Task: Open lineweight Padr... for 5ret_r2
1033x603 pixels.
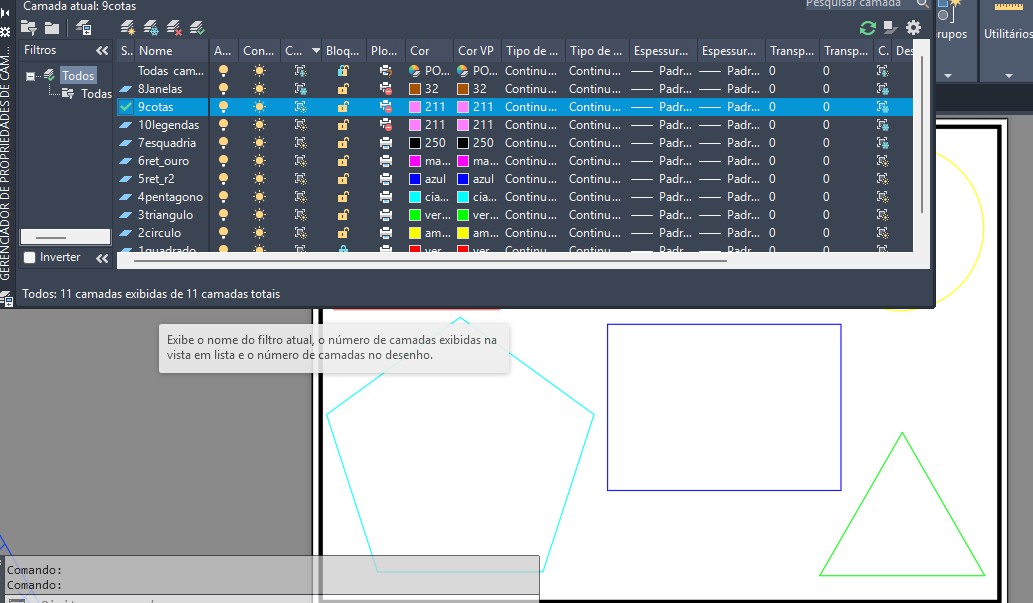Action: (661, 179)
